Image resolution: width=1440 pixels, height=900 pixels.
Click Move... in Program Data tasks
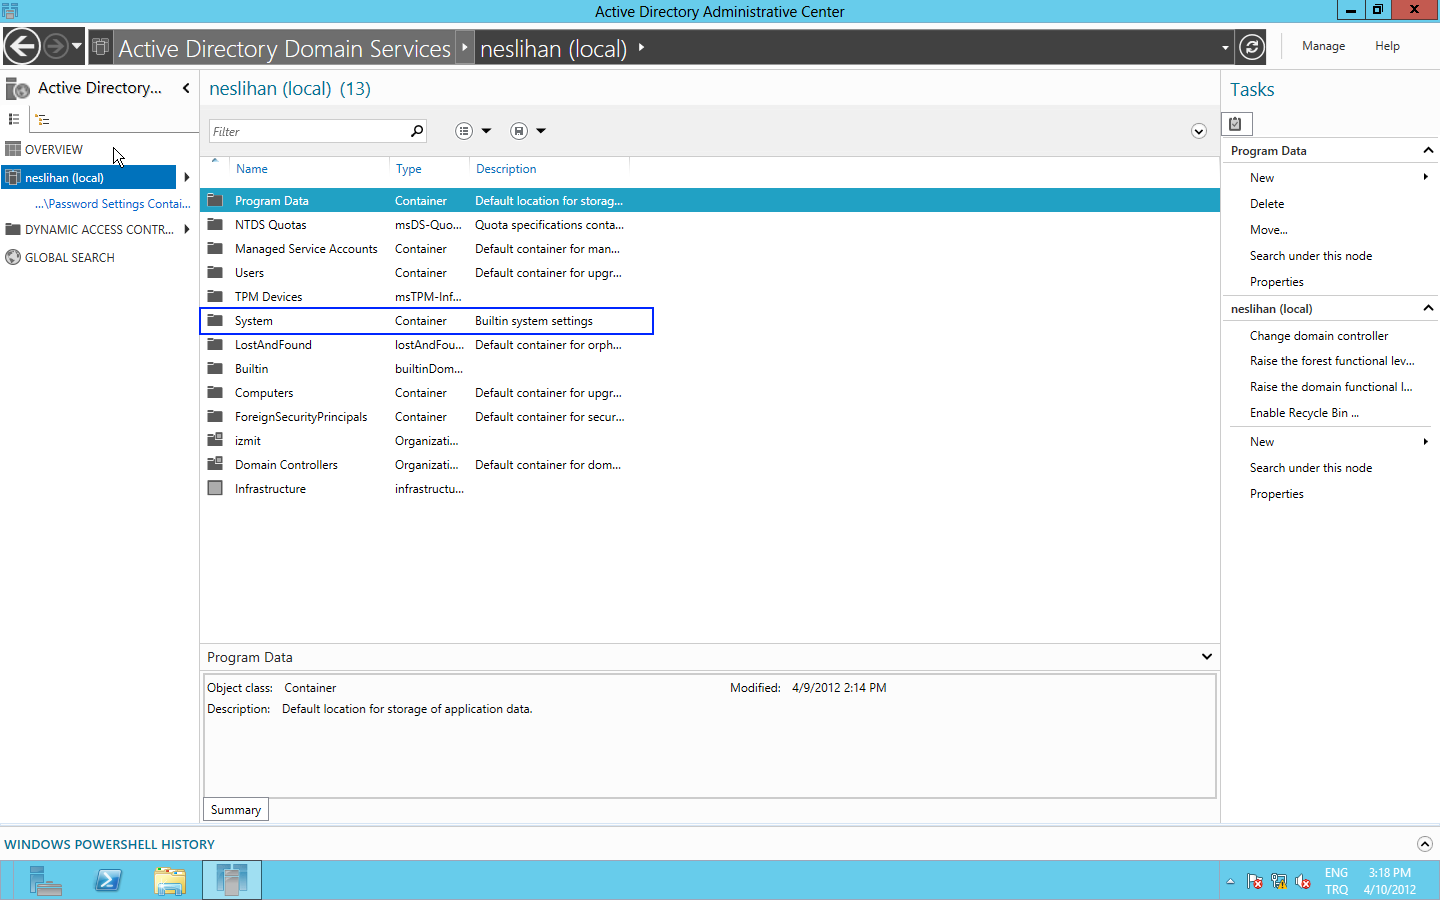pos(1269,229)
